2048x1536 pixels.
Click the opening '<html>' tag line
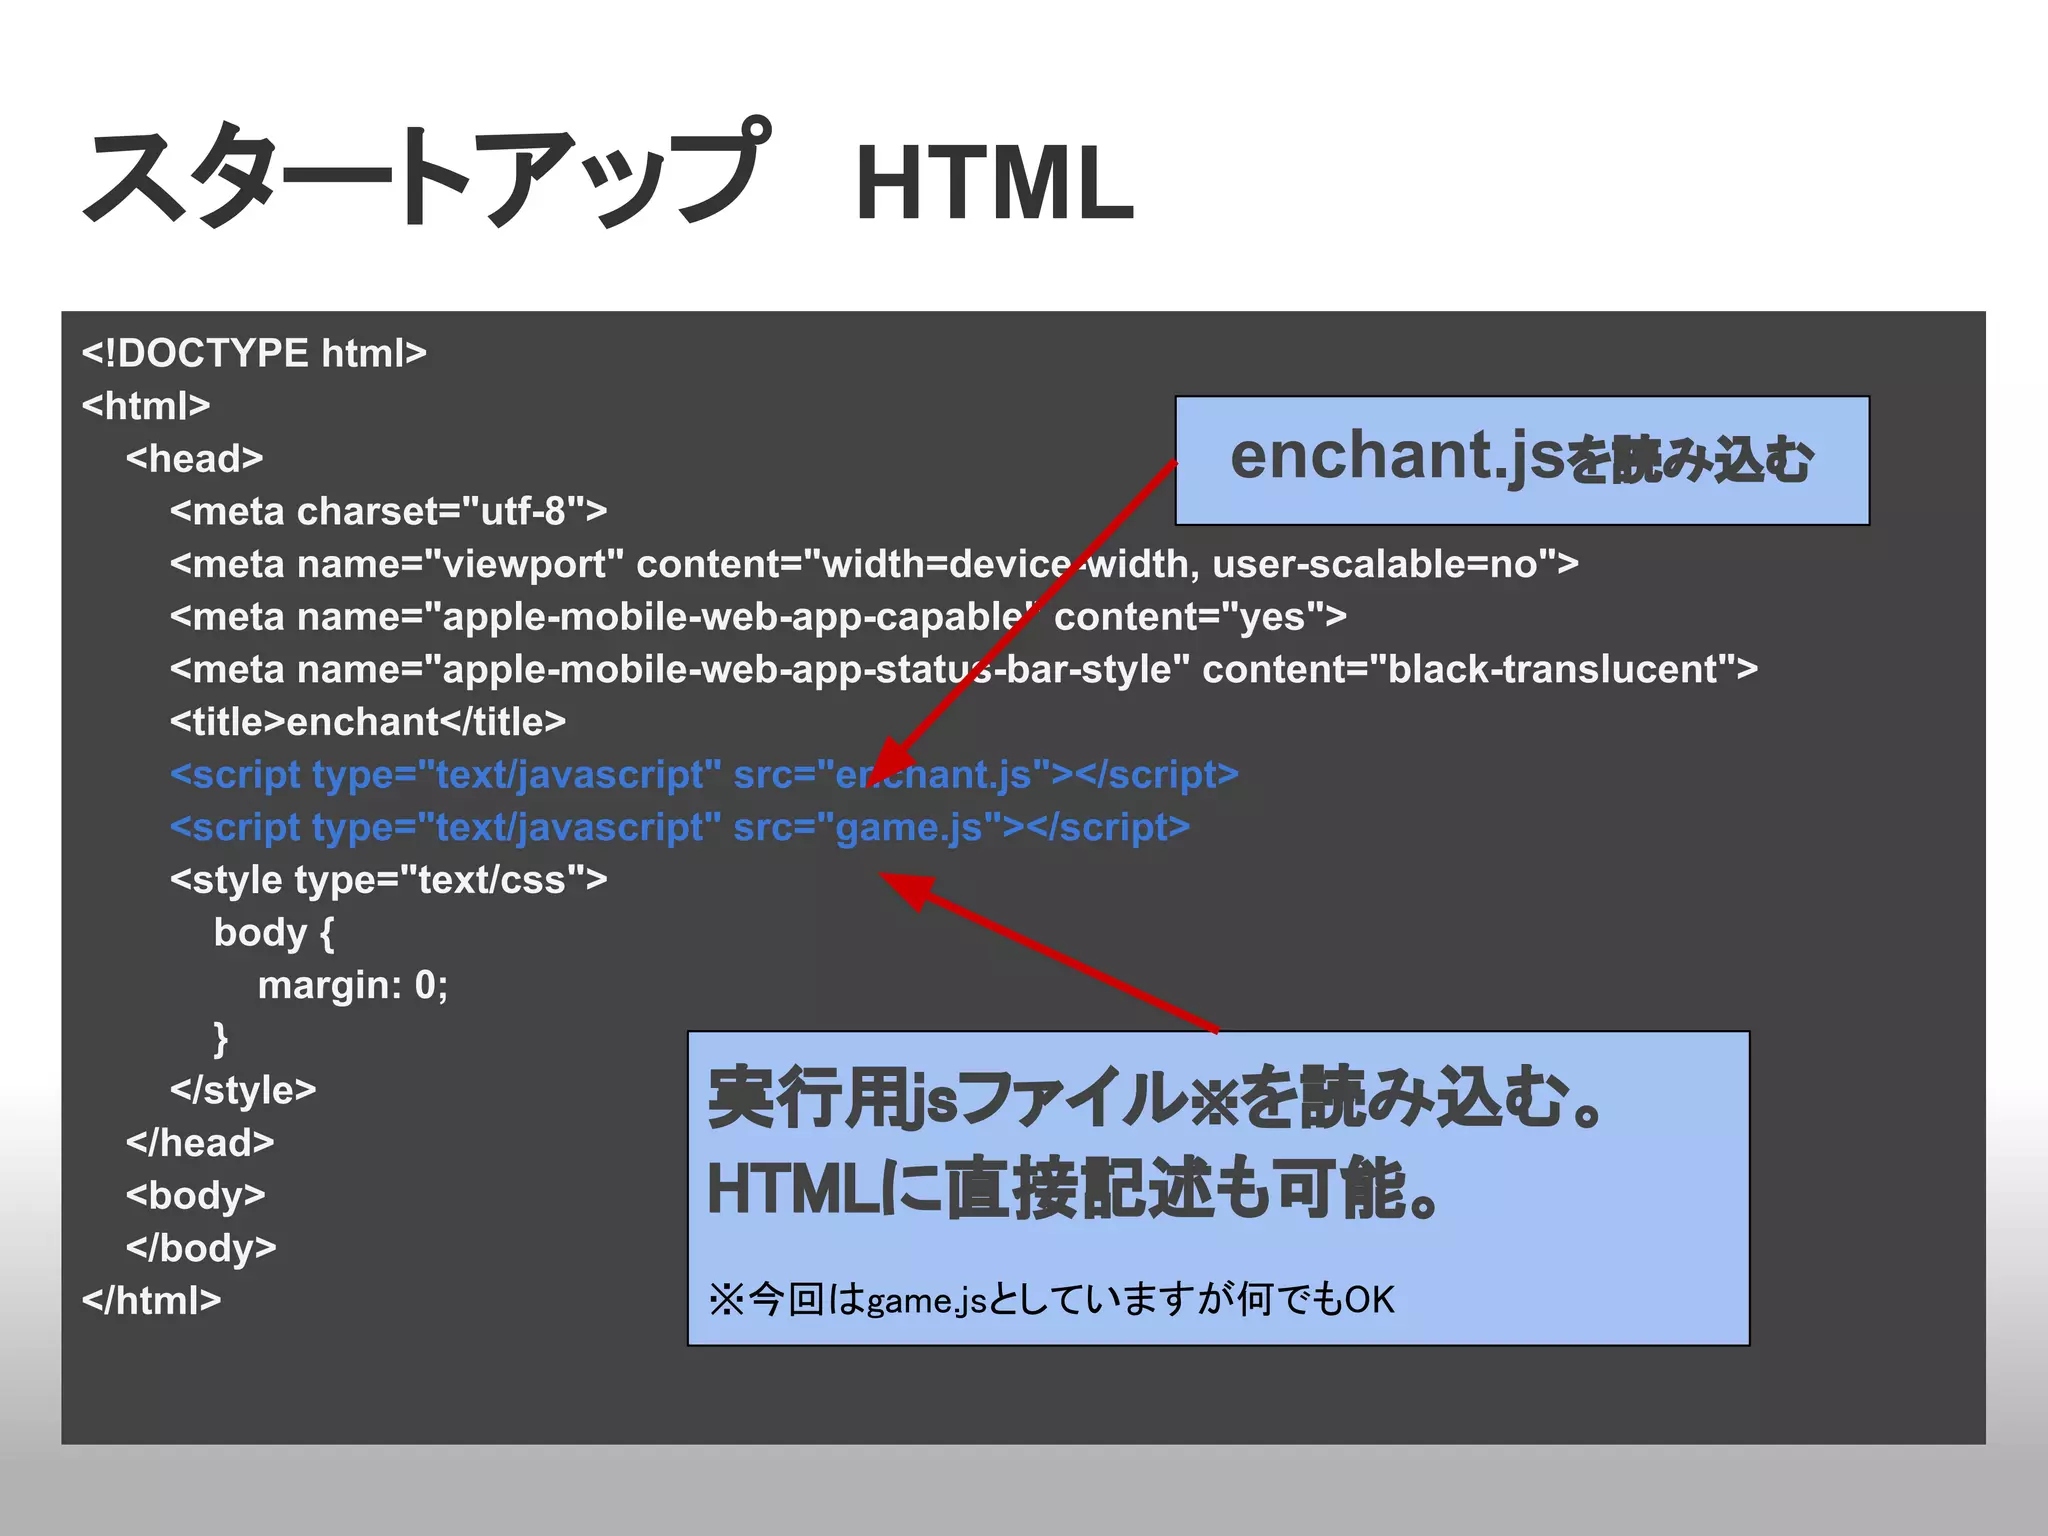click(x=146, y=406)
